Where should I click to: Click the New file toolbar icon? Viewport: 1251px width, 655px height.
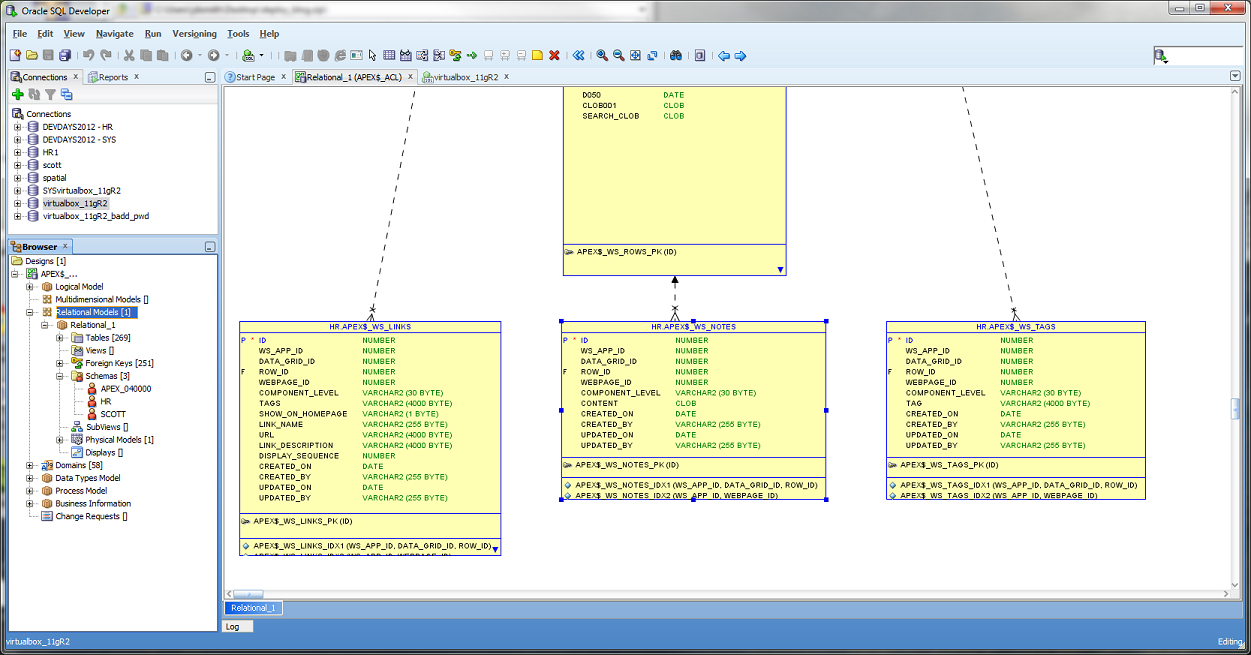[16, 55]
